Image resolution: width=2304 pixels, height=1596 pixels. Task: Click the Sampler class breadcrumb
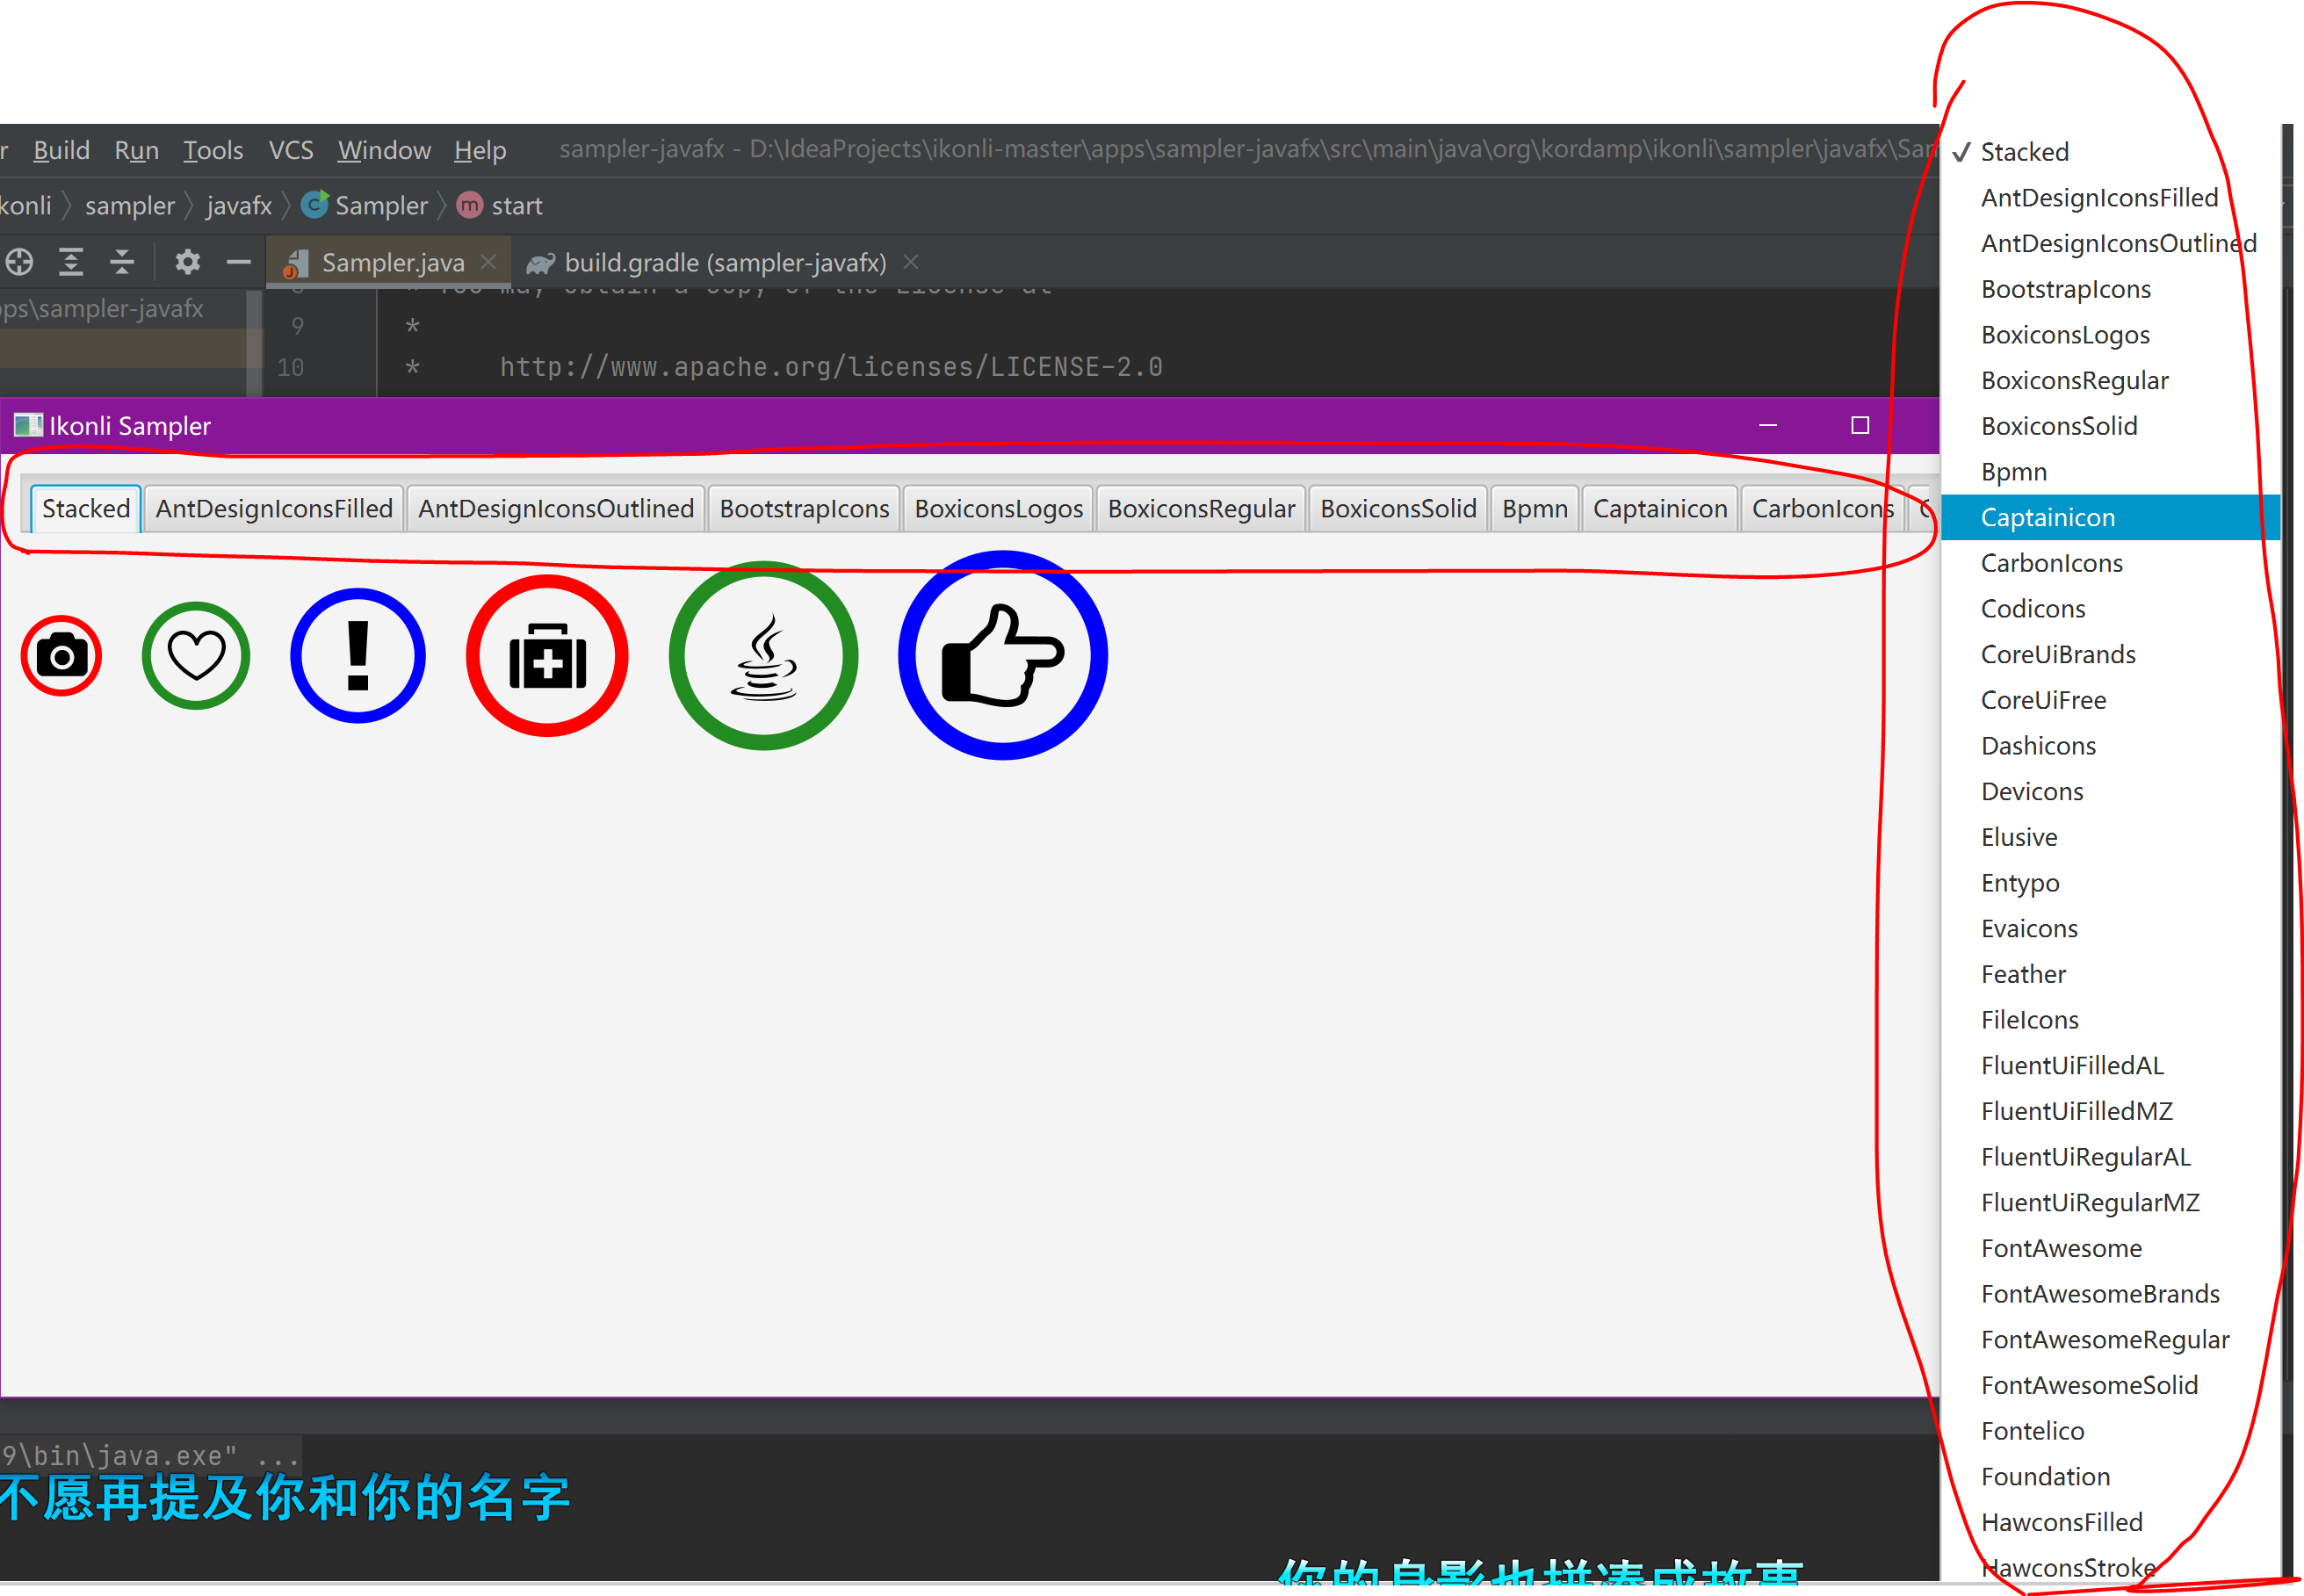pyautogui.click(x=366, y=205)
